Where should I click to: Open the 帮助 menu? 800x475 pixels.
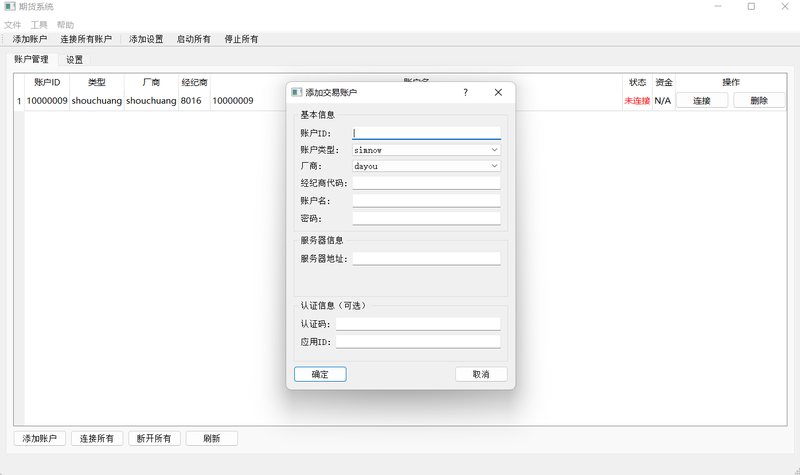tap(65, 25)
